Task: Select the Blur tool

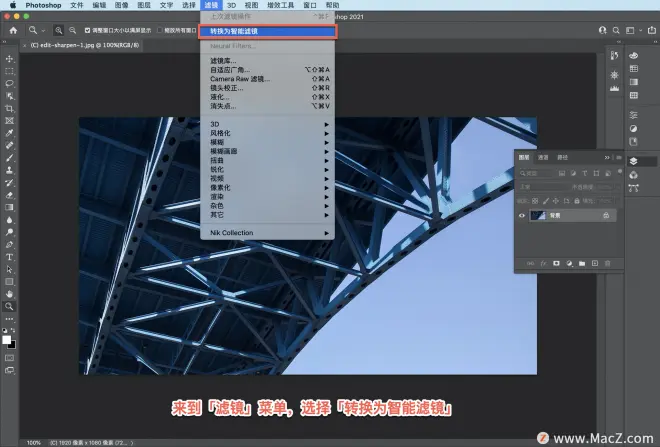Action: [9, 220]
